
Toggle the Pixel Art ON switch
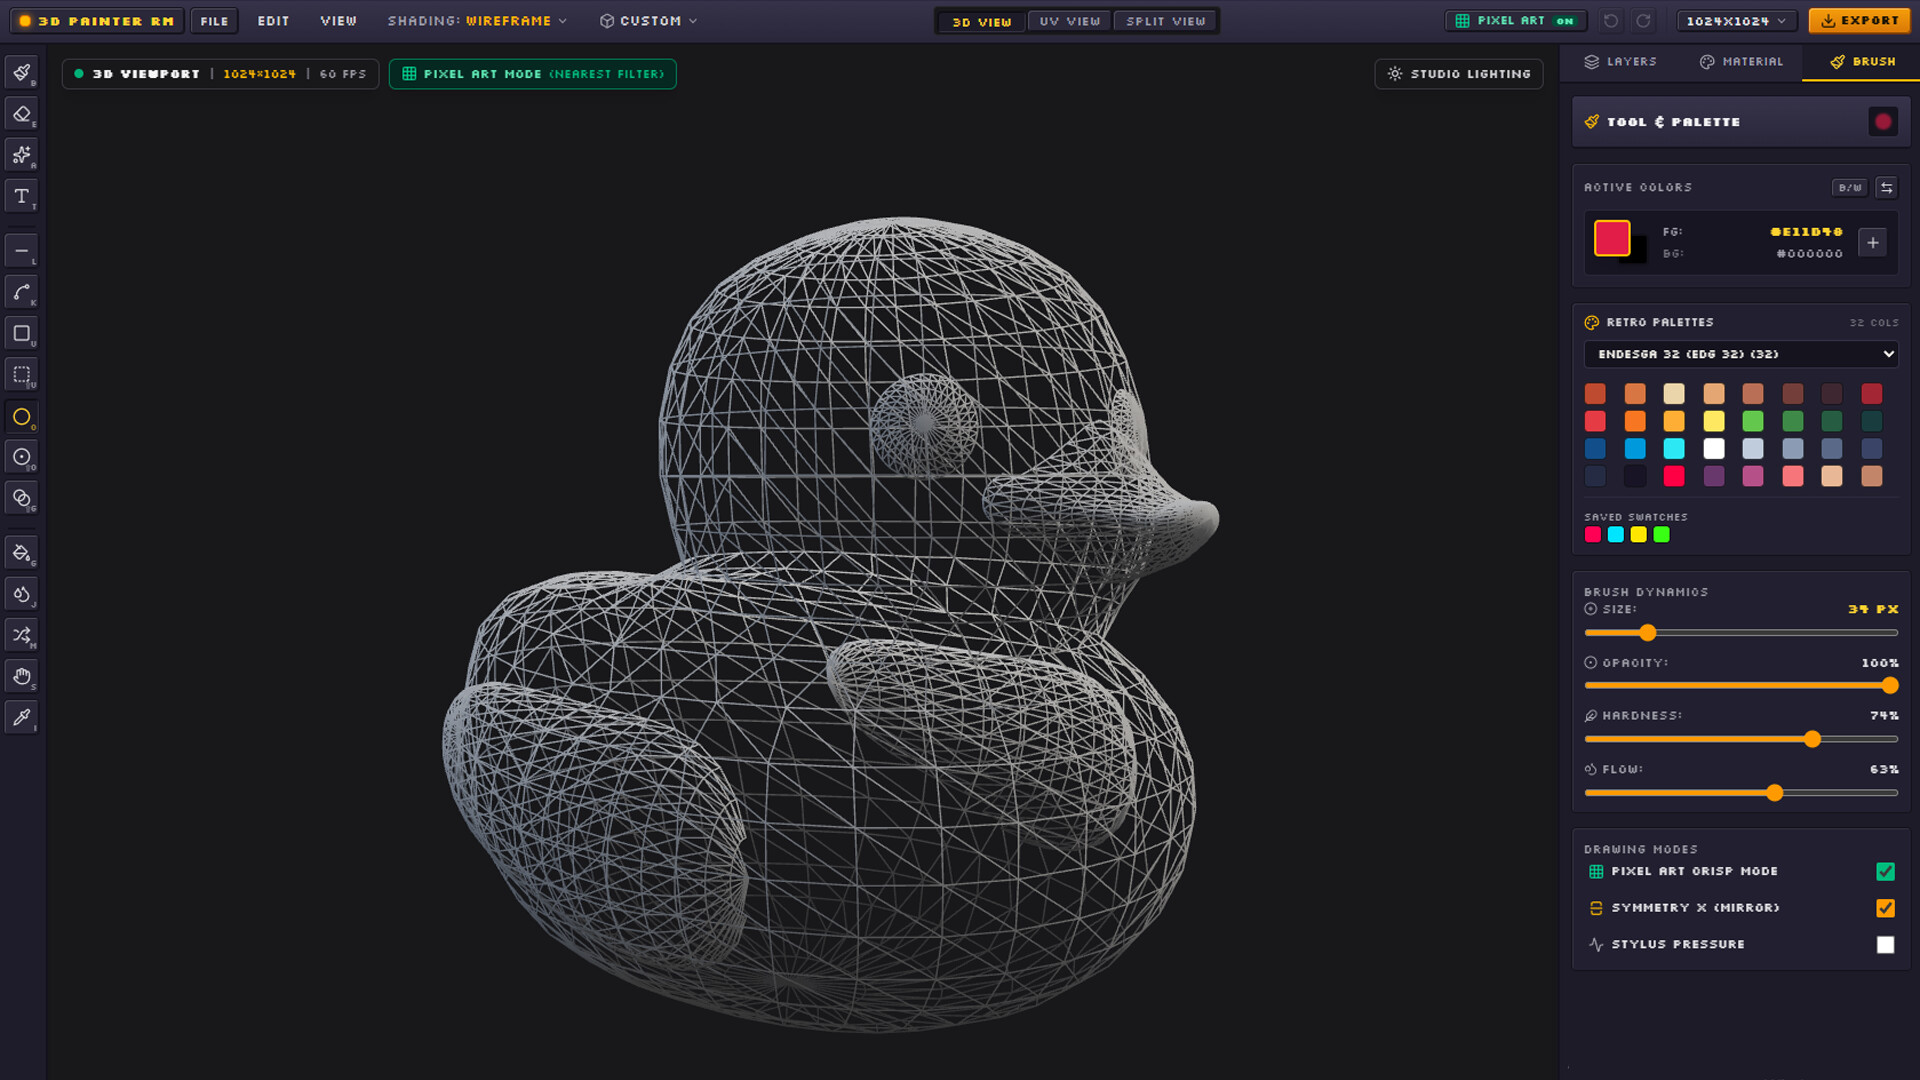tap(1515, 21)
